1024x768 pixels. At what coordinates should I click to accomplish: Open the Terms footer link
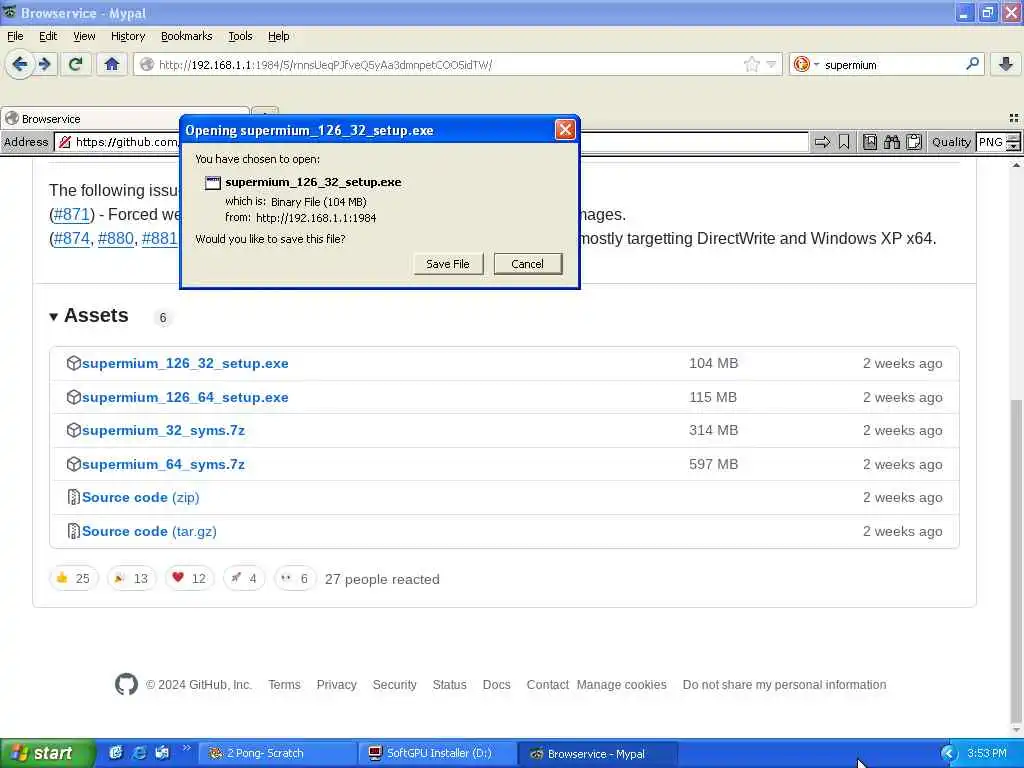click(x=284, y=684)
